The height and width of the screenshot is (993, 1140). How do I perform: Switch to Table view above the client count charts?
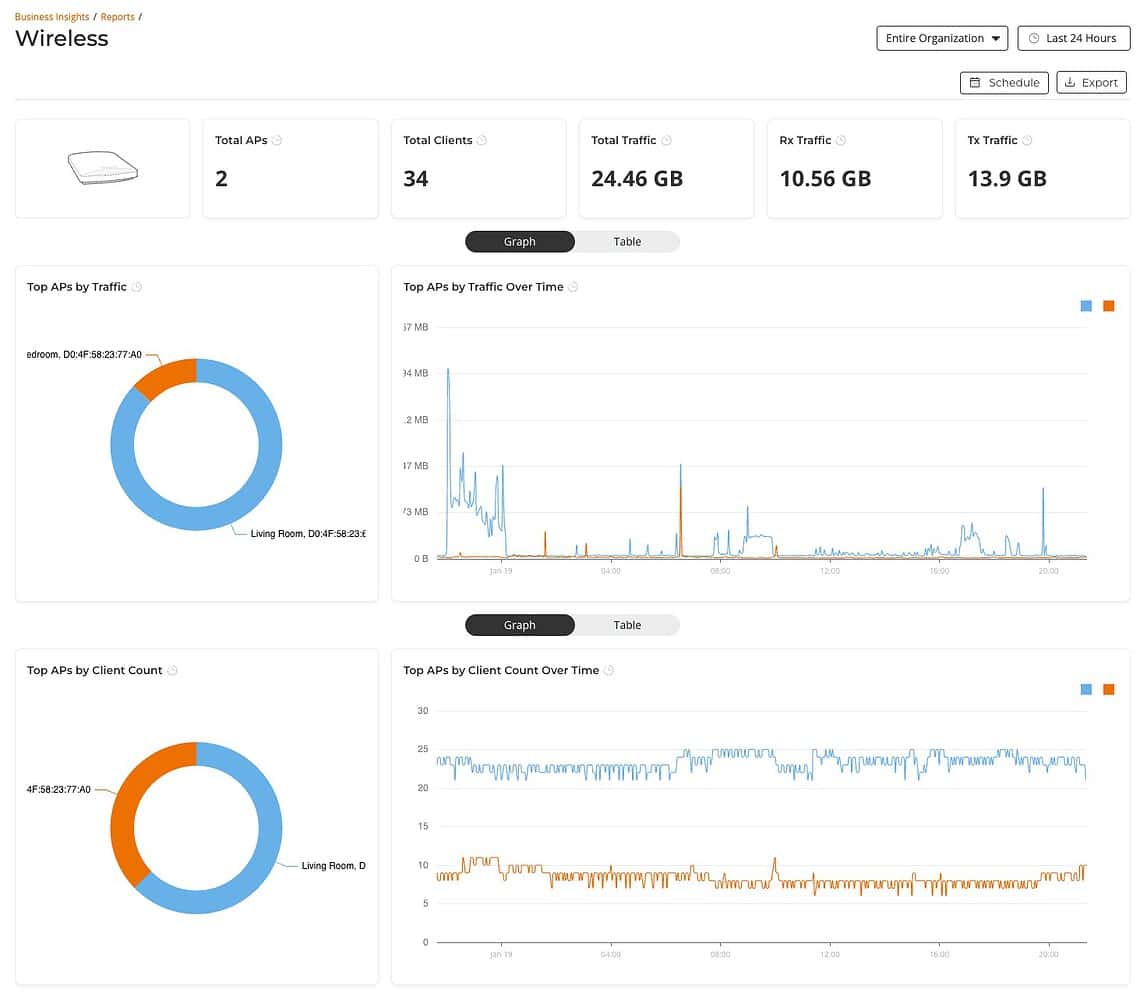point(627,624)
